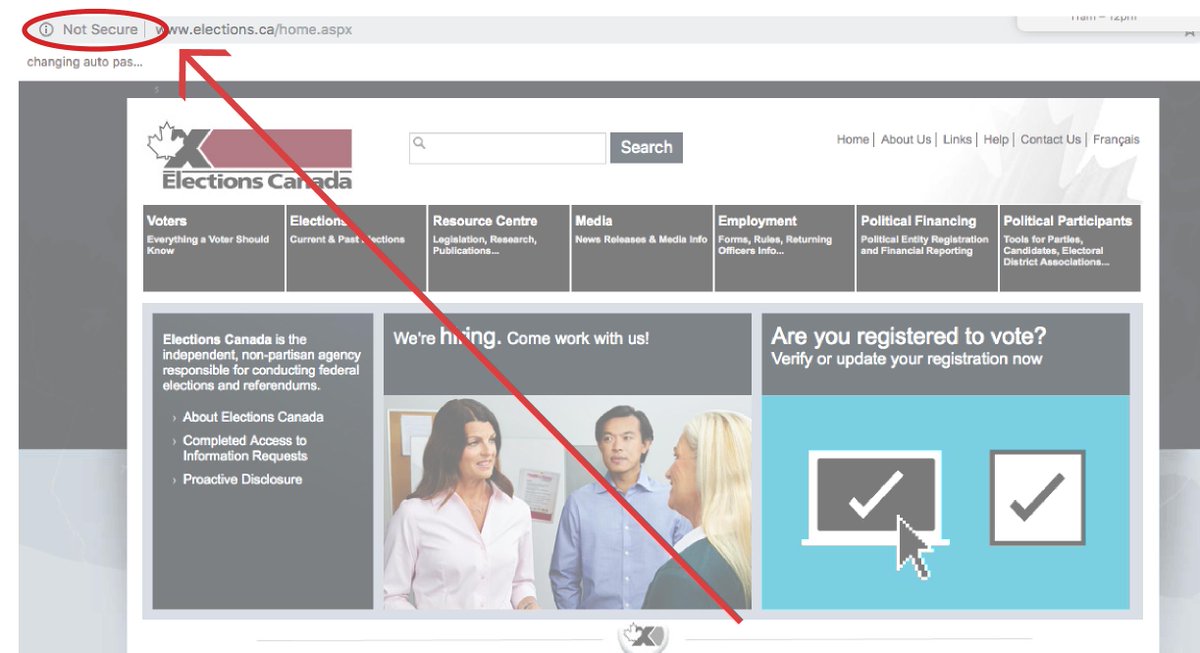Viewport: 1200px width, 653px height.
Task: Click the site info icon beside Not Secure
Action: (x=46, y=30)
